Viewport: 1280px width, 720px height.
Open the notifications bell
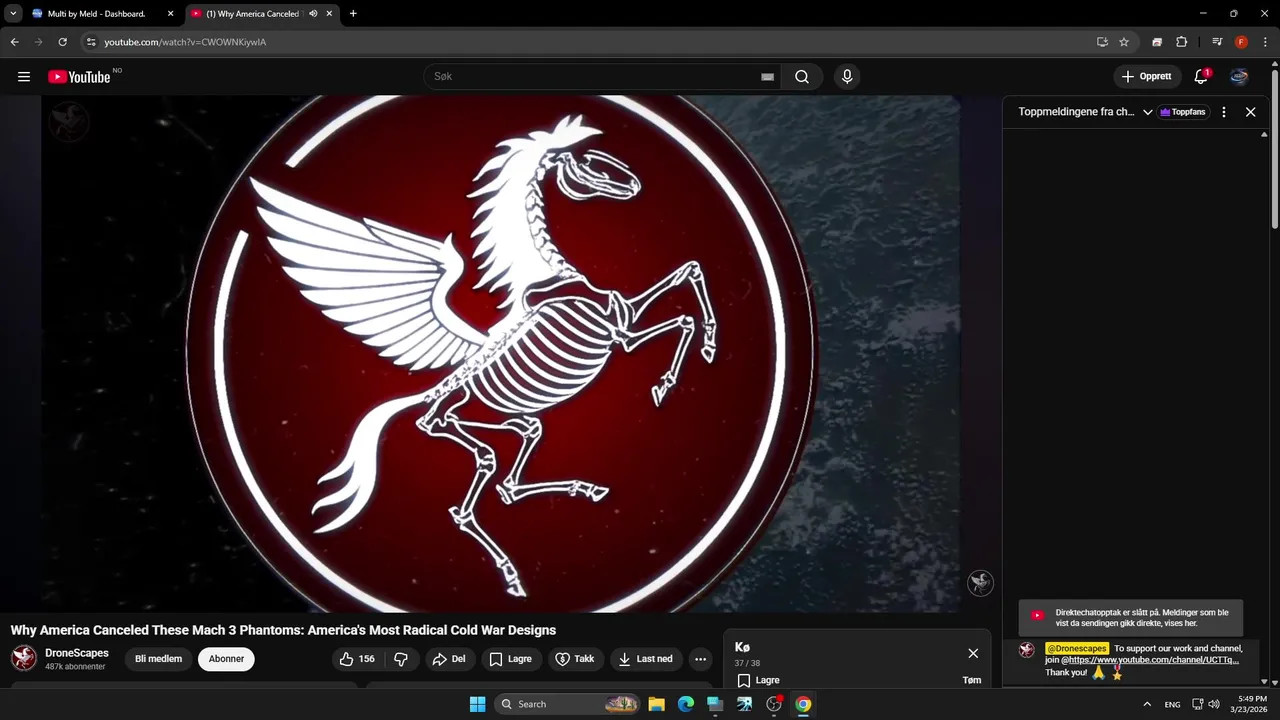point(1201,76)
